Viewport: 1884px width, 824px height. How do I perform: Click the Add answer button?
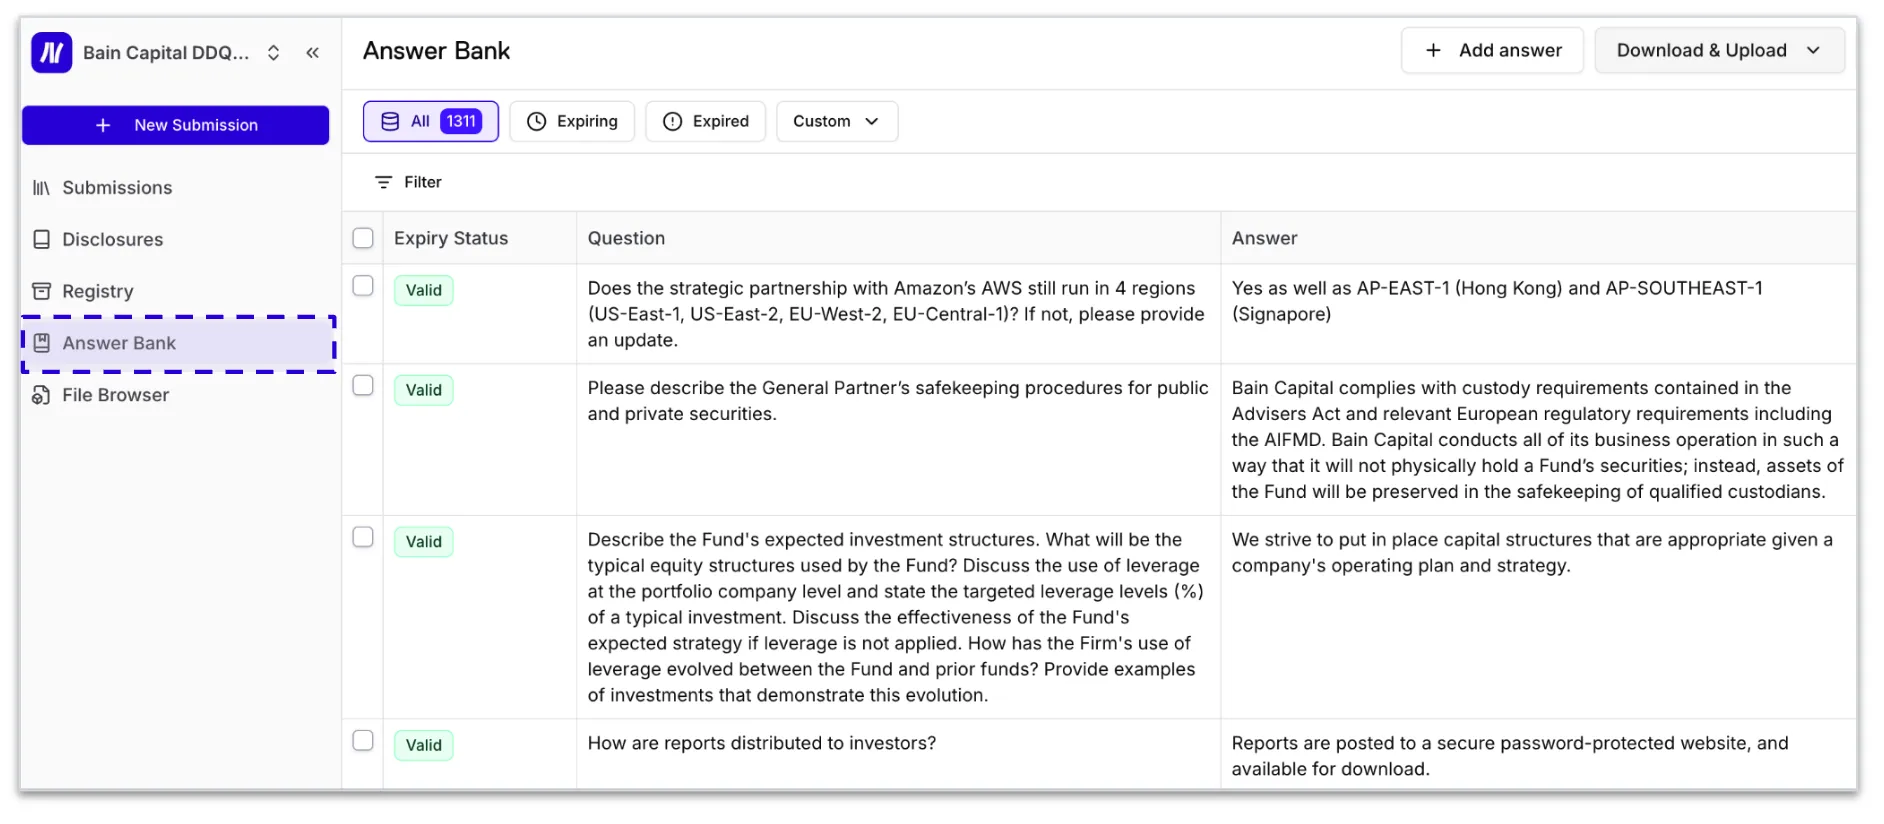pos(1492,51)
